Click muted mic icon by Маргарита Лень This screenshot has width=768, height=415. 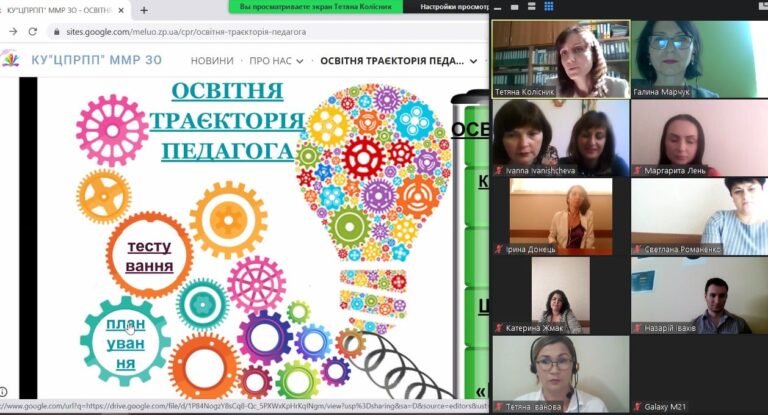pos(638,169)
